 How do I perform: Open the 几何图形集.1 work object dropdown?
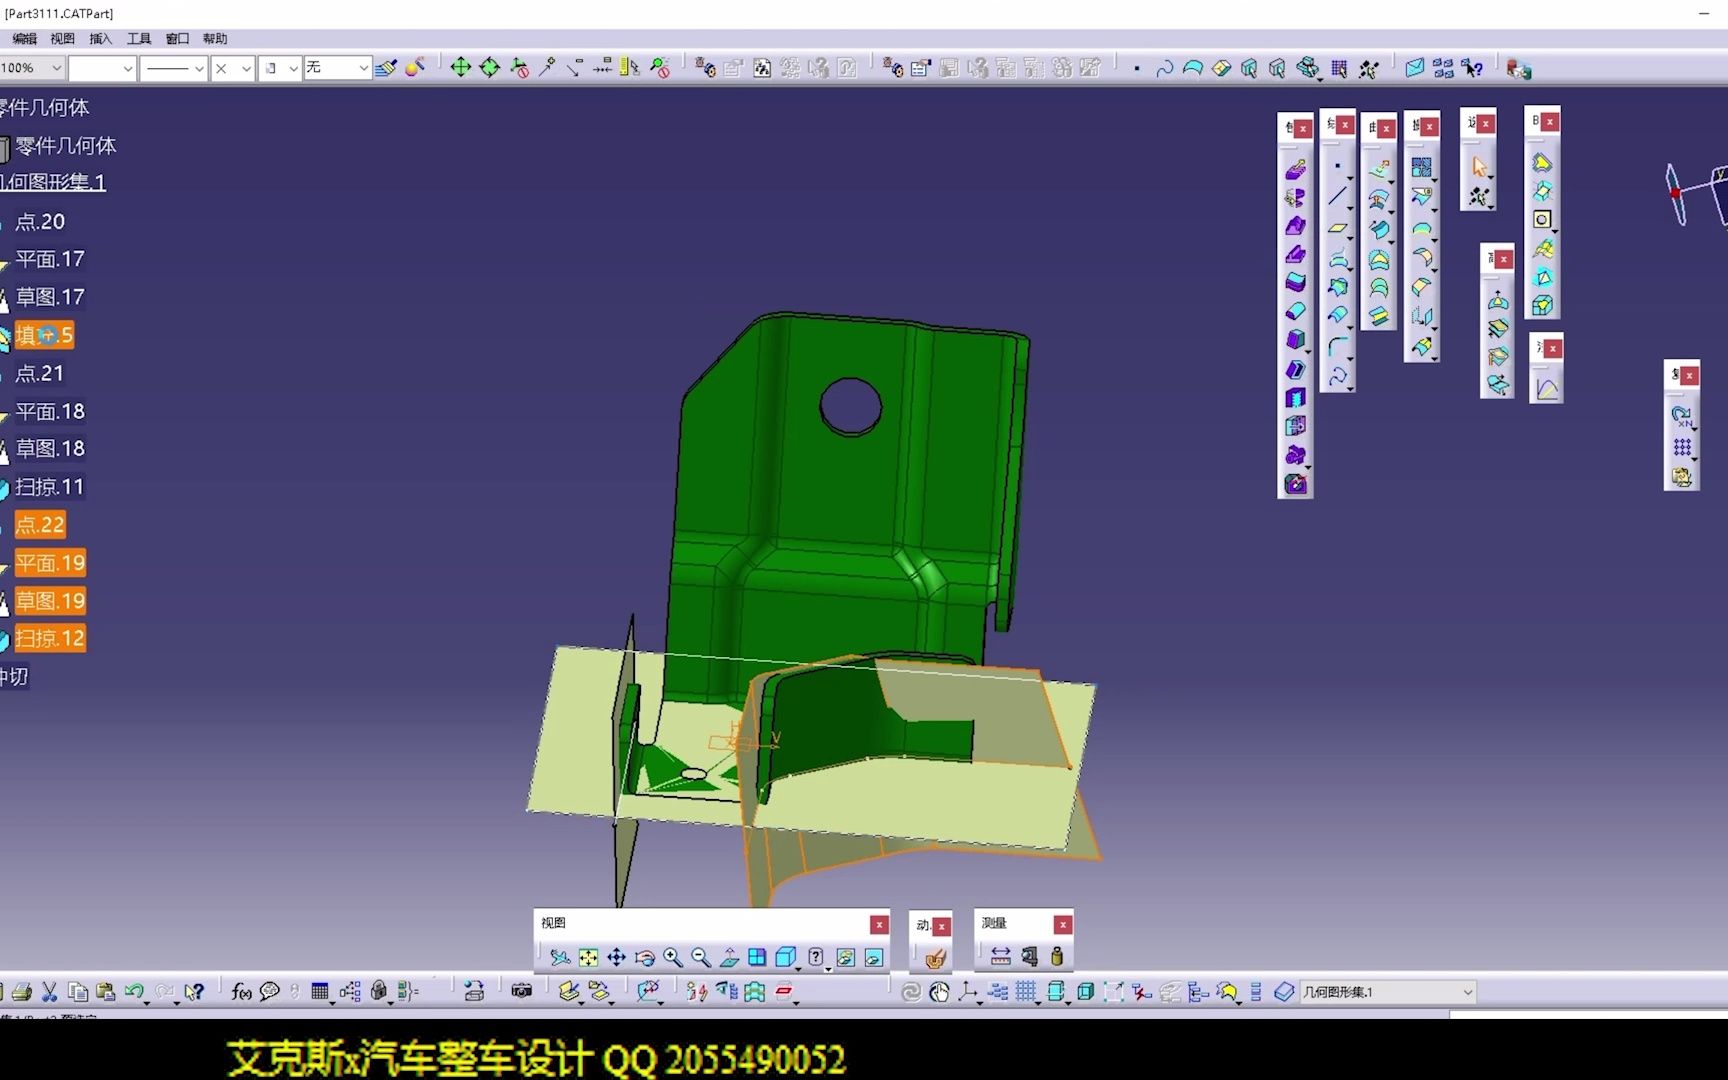tap(1387, 992)
